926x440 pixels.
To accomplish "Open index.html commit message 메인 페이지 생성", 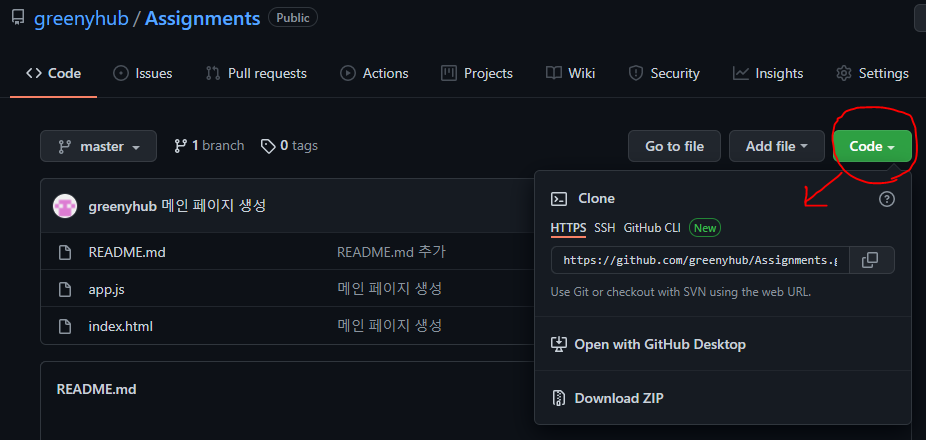I will coord(390,325).
